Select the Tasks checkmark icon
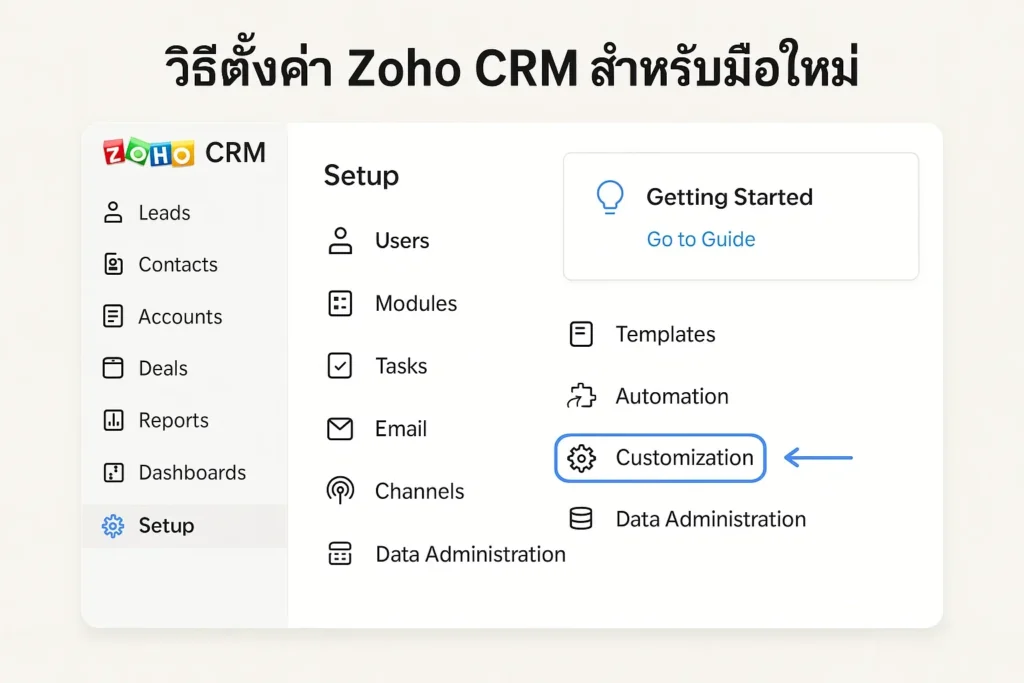Screen dimensions: 1024x683 tap(341, 367)
